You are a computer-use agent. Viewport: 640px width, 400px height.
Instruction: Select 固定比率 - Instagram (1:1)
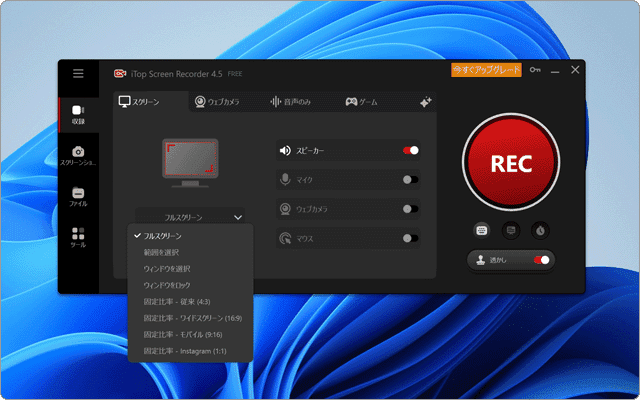coord(190,351)
